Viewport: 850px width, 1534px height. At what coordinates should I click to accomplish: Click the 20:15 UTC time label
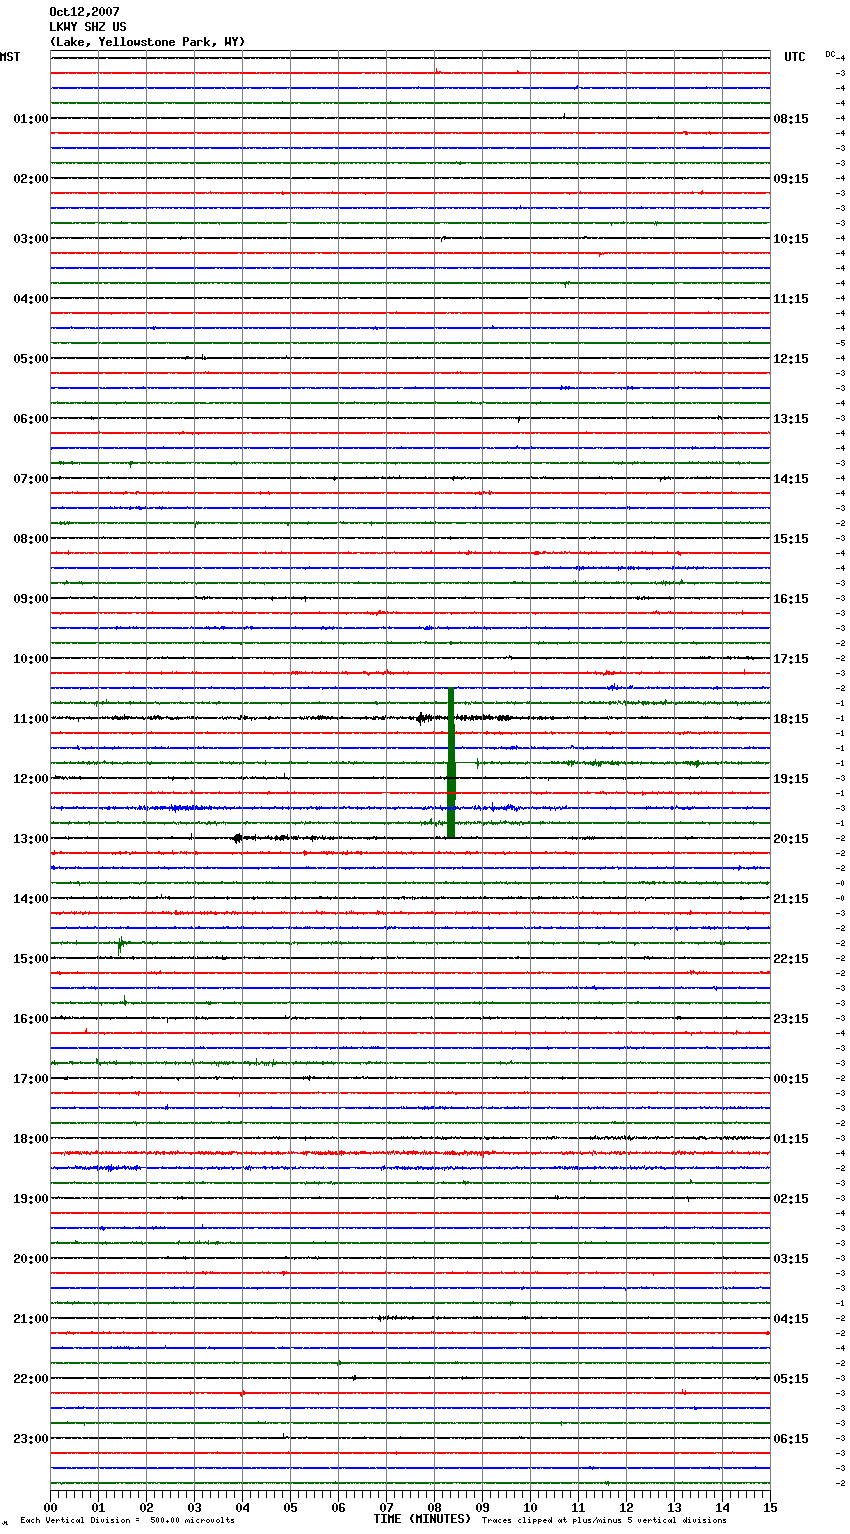(x=791, y=839)
